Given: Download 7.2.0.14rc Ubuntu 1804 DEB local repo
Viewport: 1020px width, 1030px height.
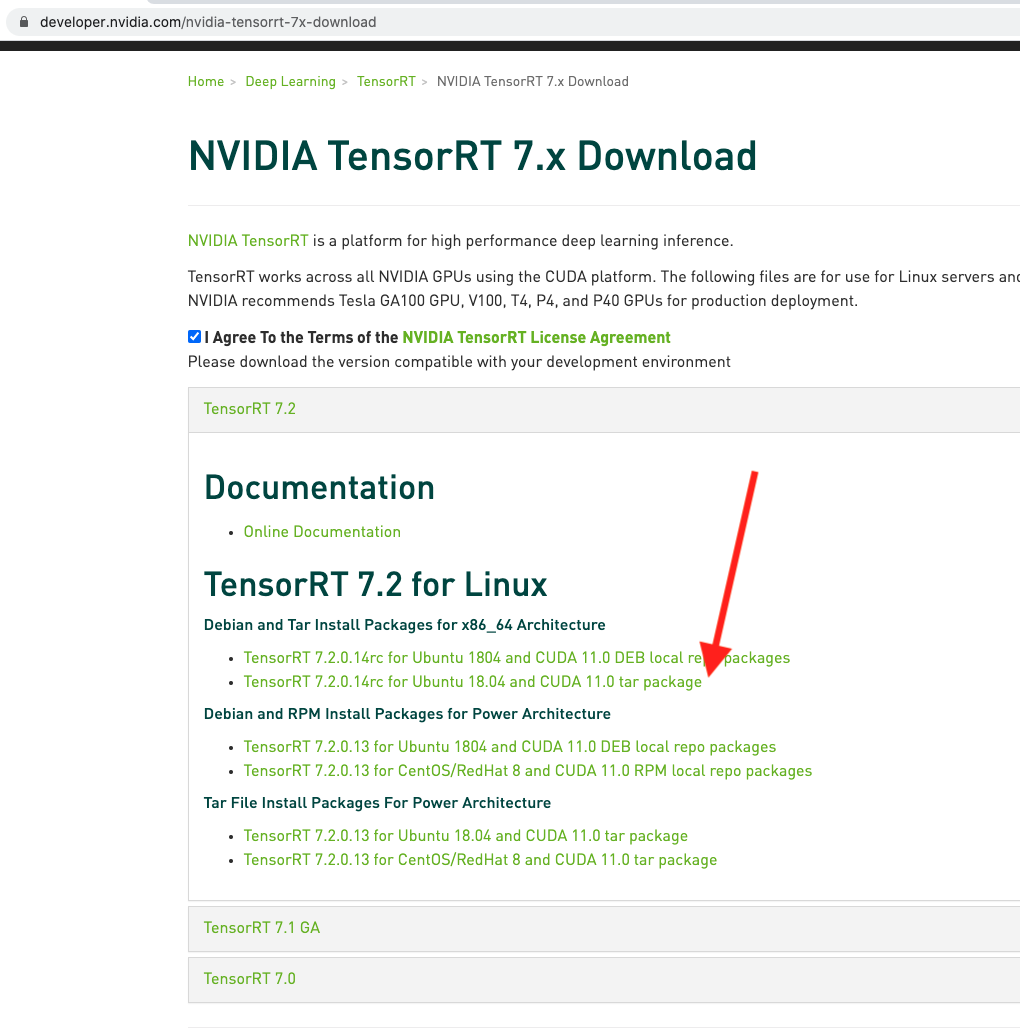Looking at the screenshot, I should tap(516, 658).
